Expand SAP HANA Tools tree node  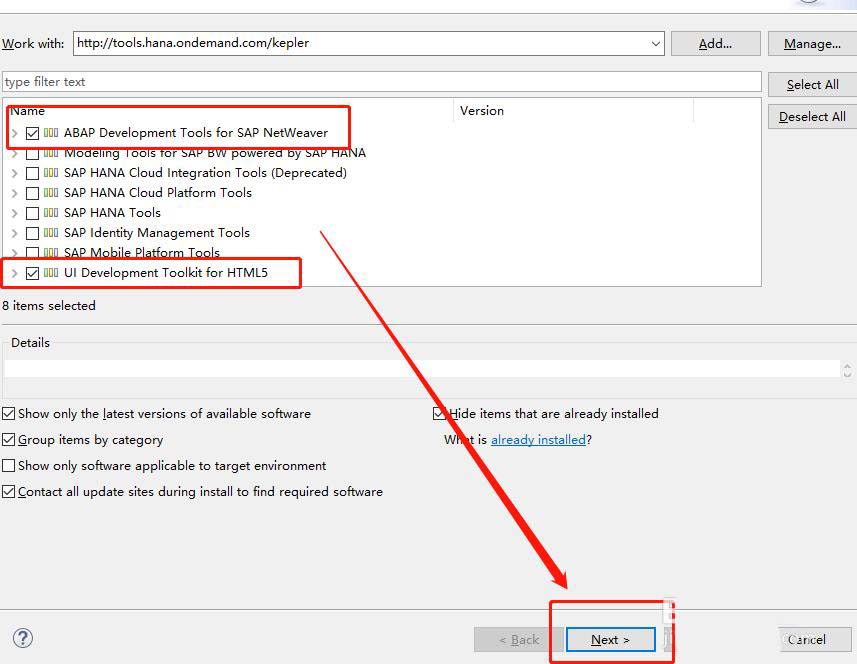15,213
